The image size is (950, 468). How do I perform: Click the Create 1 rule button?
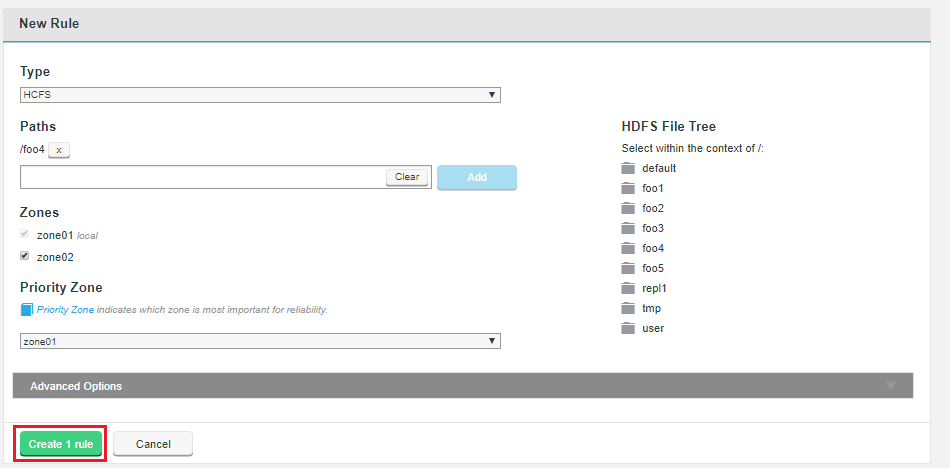click(61, 444)
